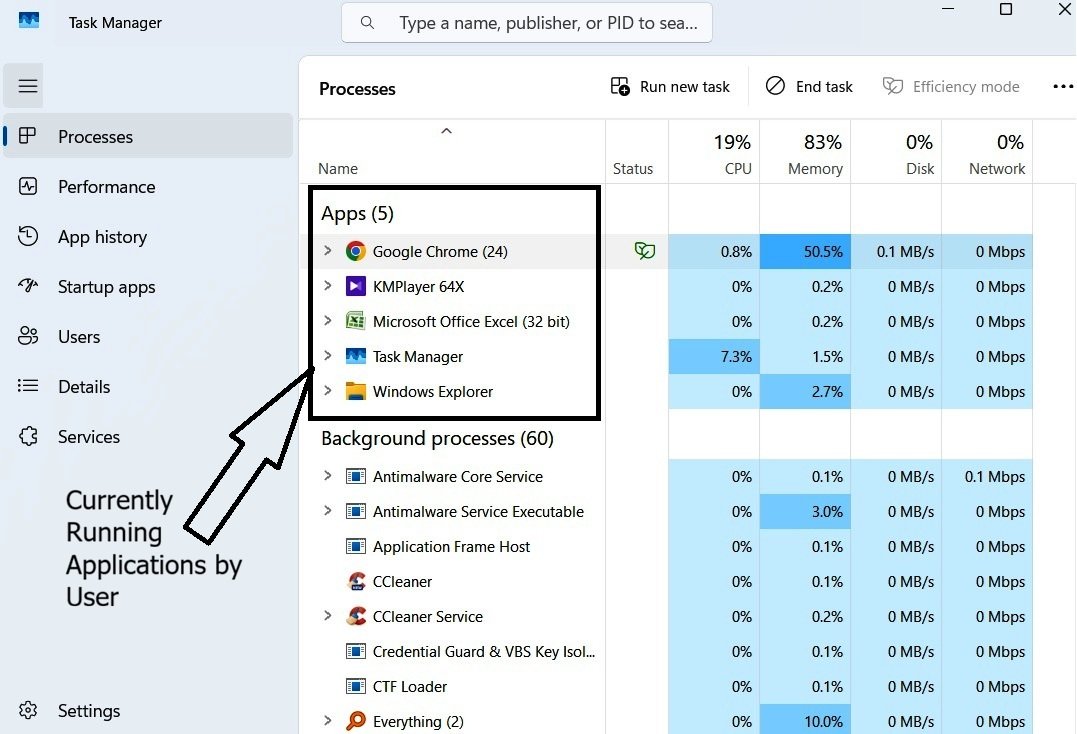Sort by the Disk column header
The image size is (1077, 734).
click(896, 152)
